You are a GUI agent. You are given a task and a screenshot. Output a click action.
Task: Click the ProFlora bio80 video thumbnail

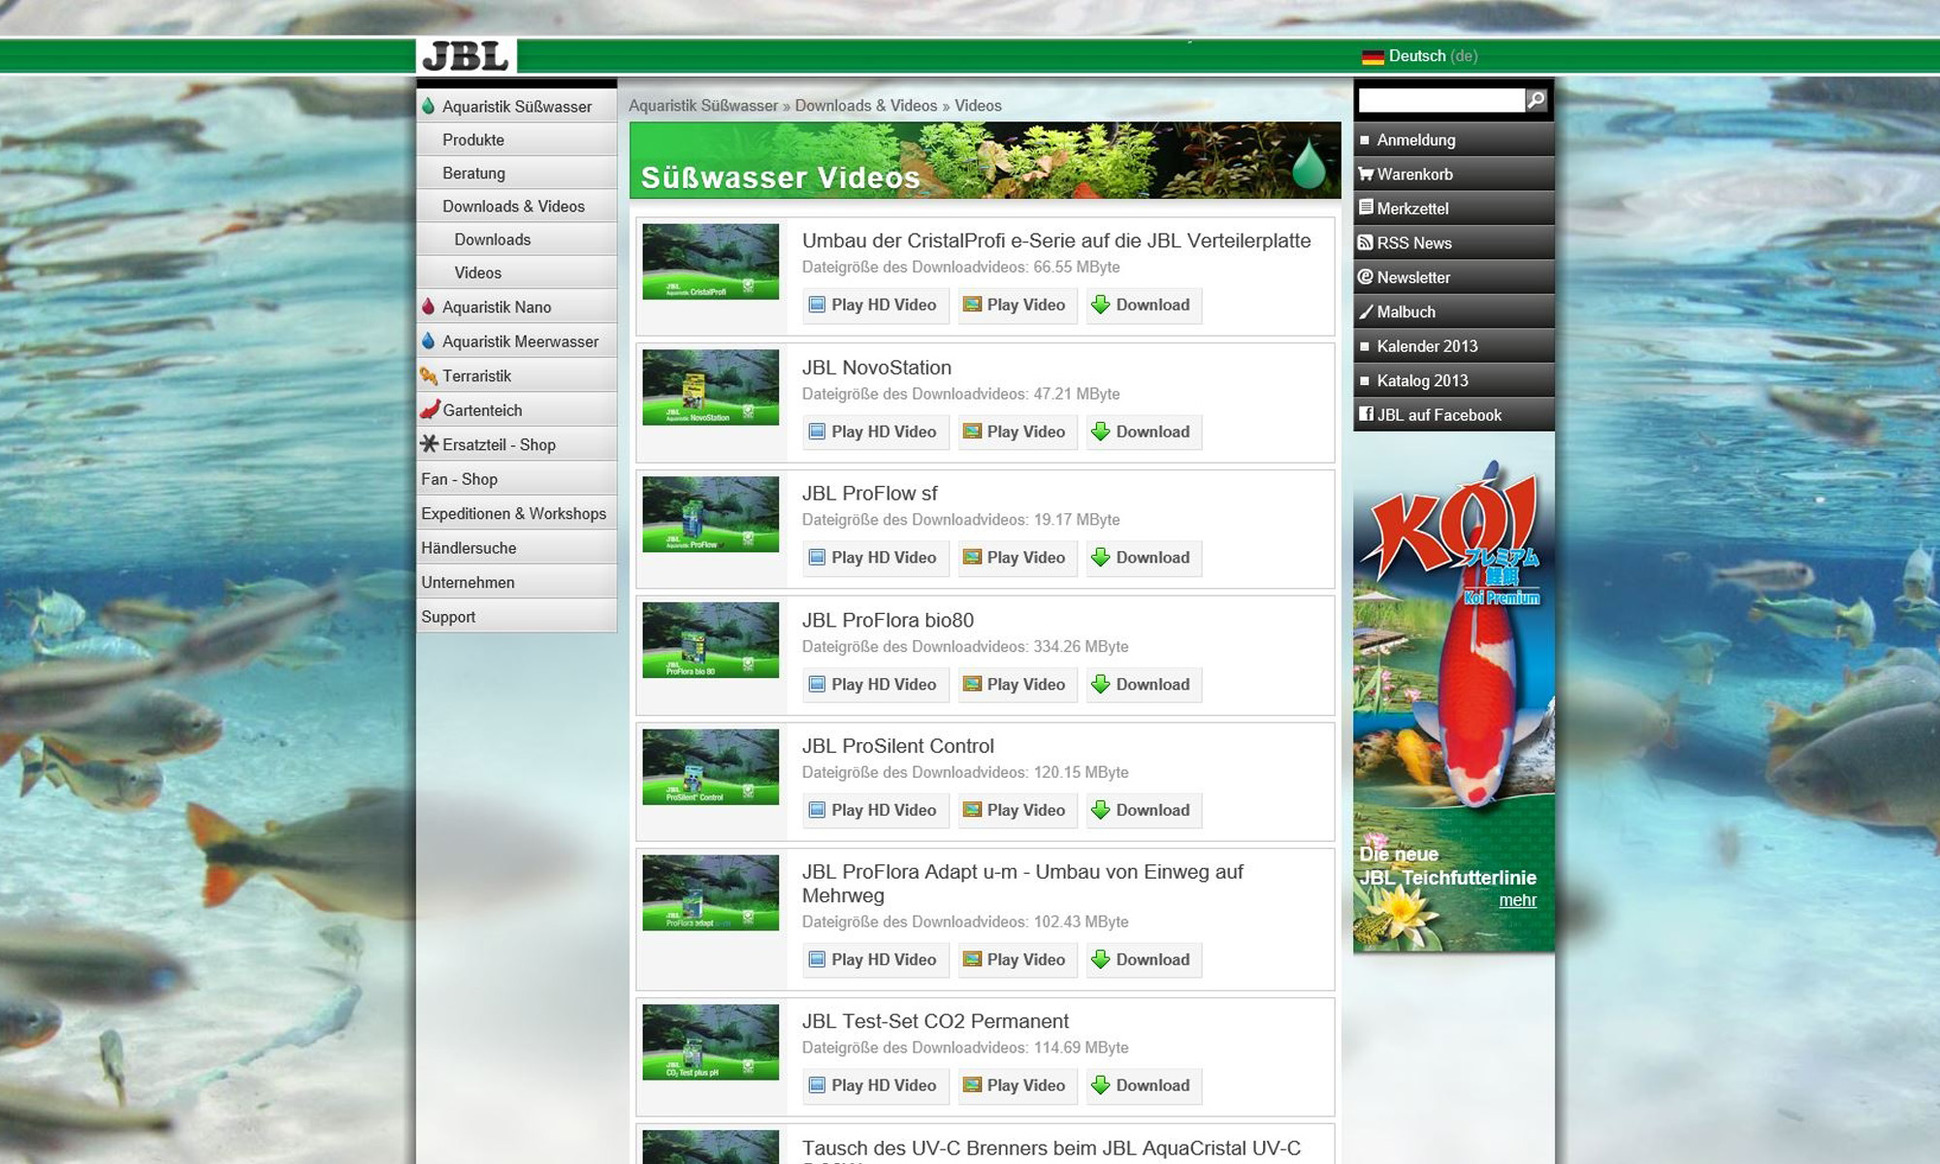[710, 640]
